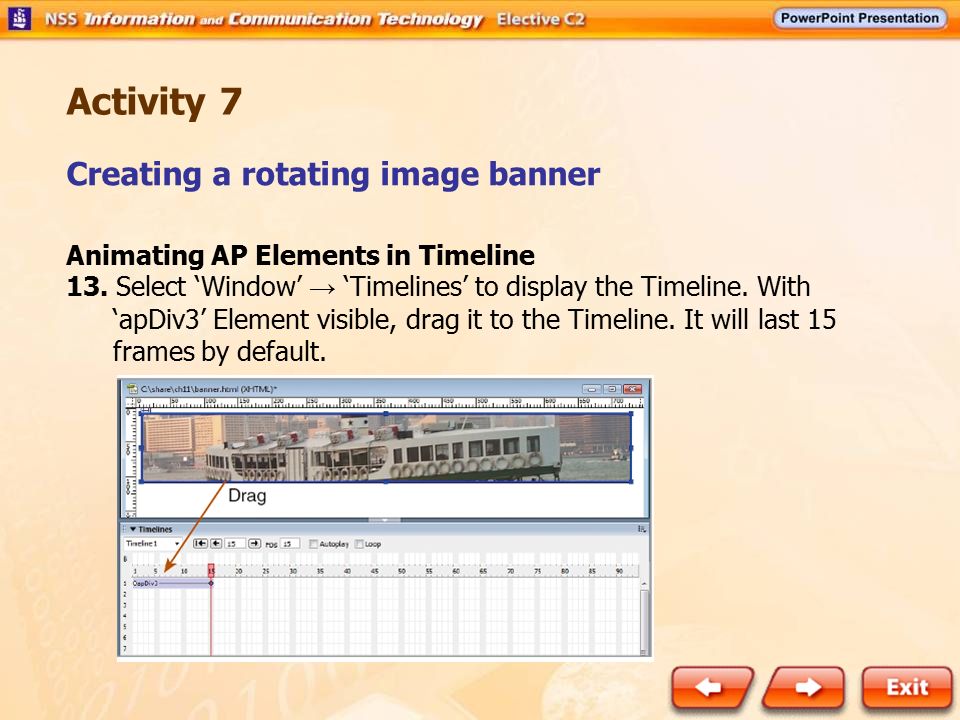
Task: Click the NSS logo icon at top left
Action: 20,18
